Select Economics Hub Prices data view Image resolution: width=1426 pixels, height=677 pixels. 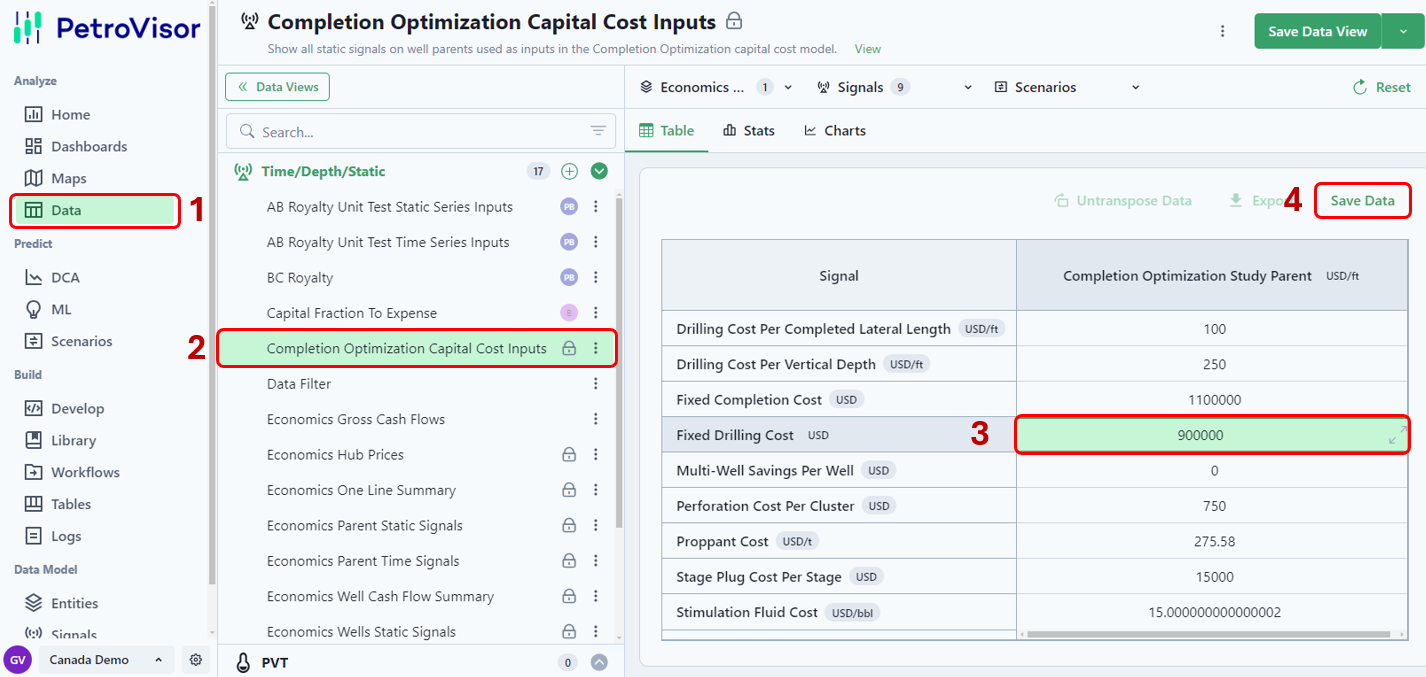(335, 455)
